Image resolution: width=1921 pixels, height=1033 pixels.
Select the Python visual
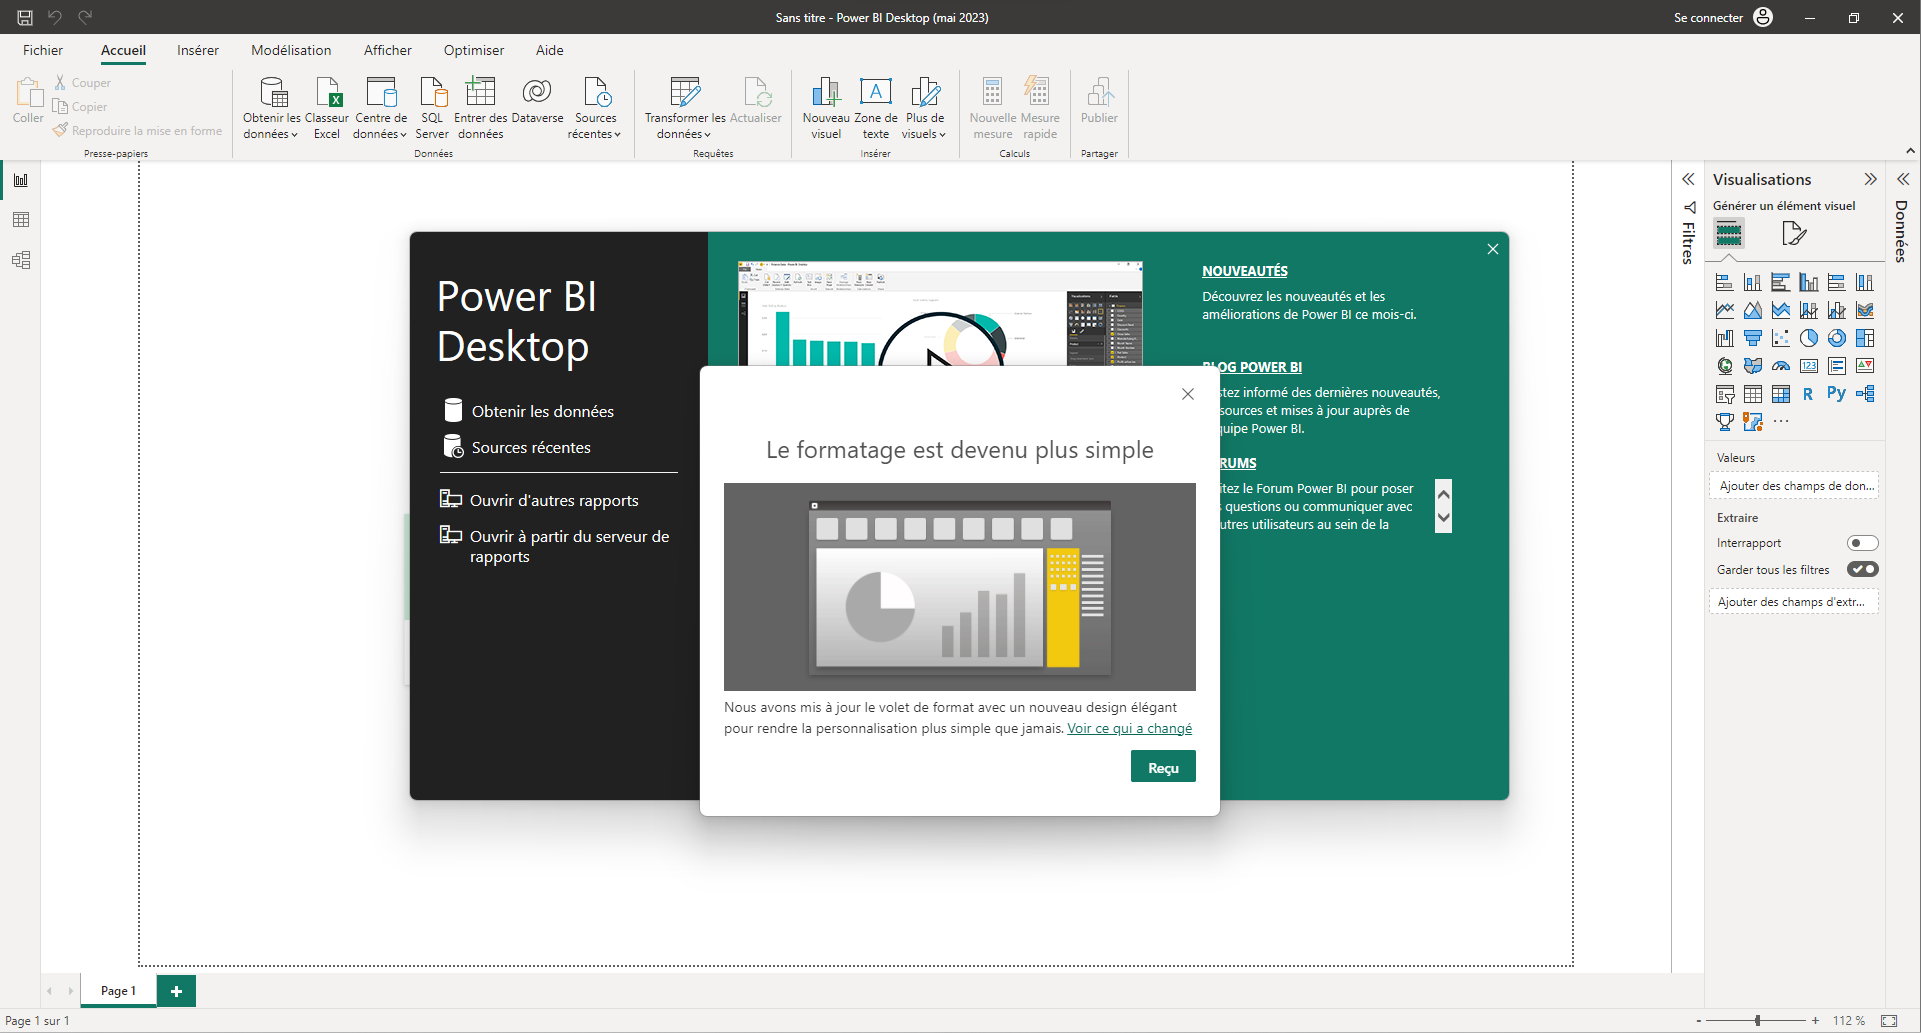pos(1836,394)
